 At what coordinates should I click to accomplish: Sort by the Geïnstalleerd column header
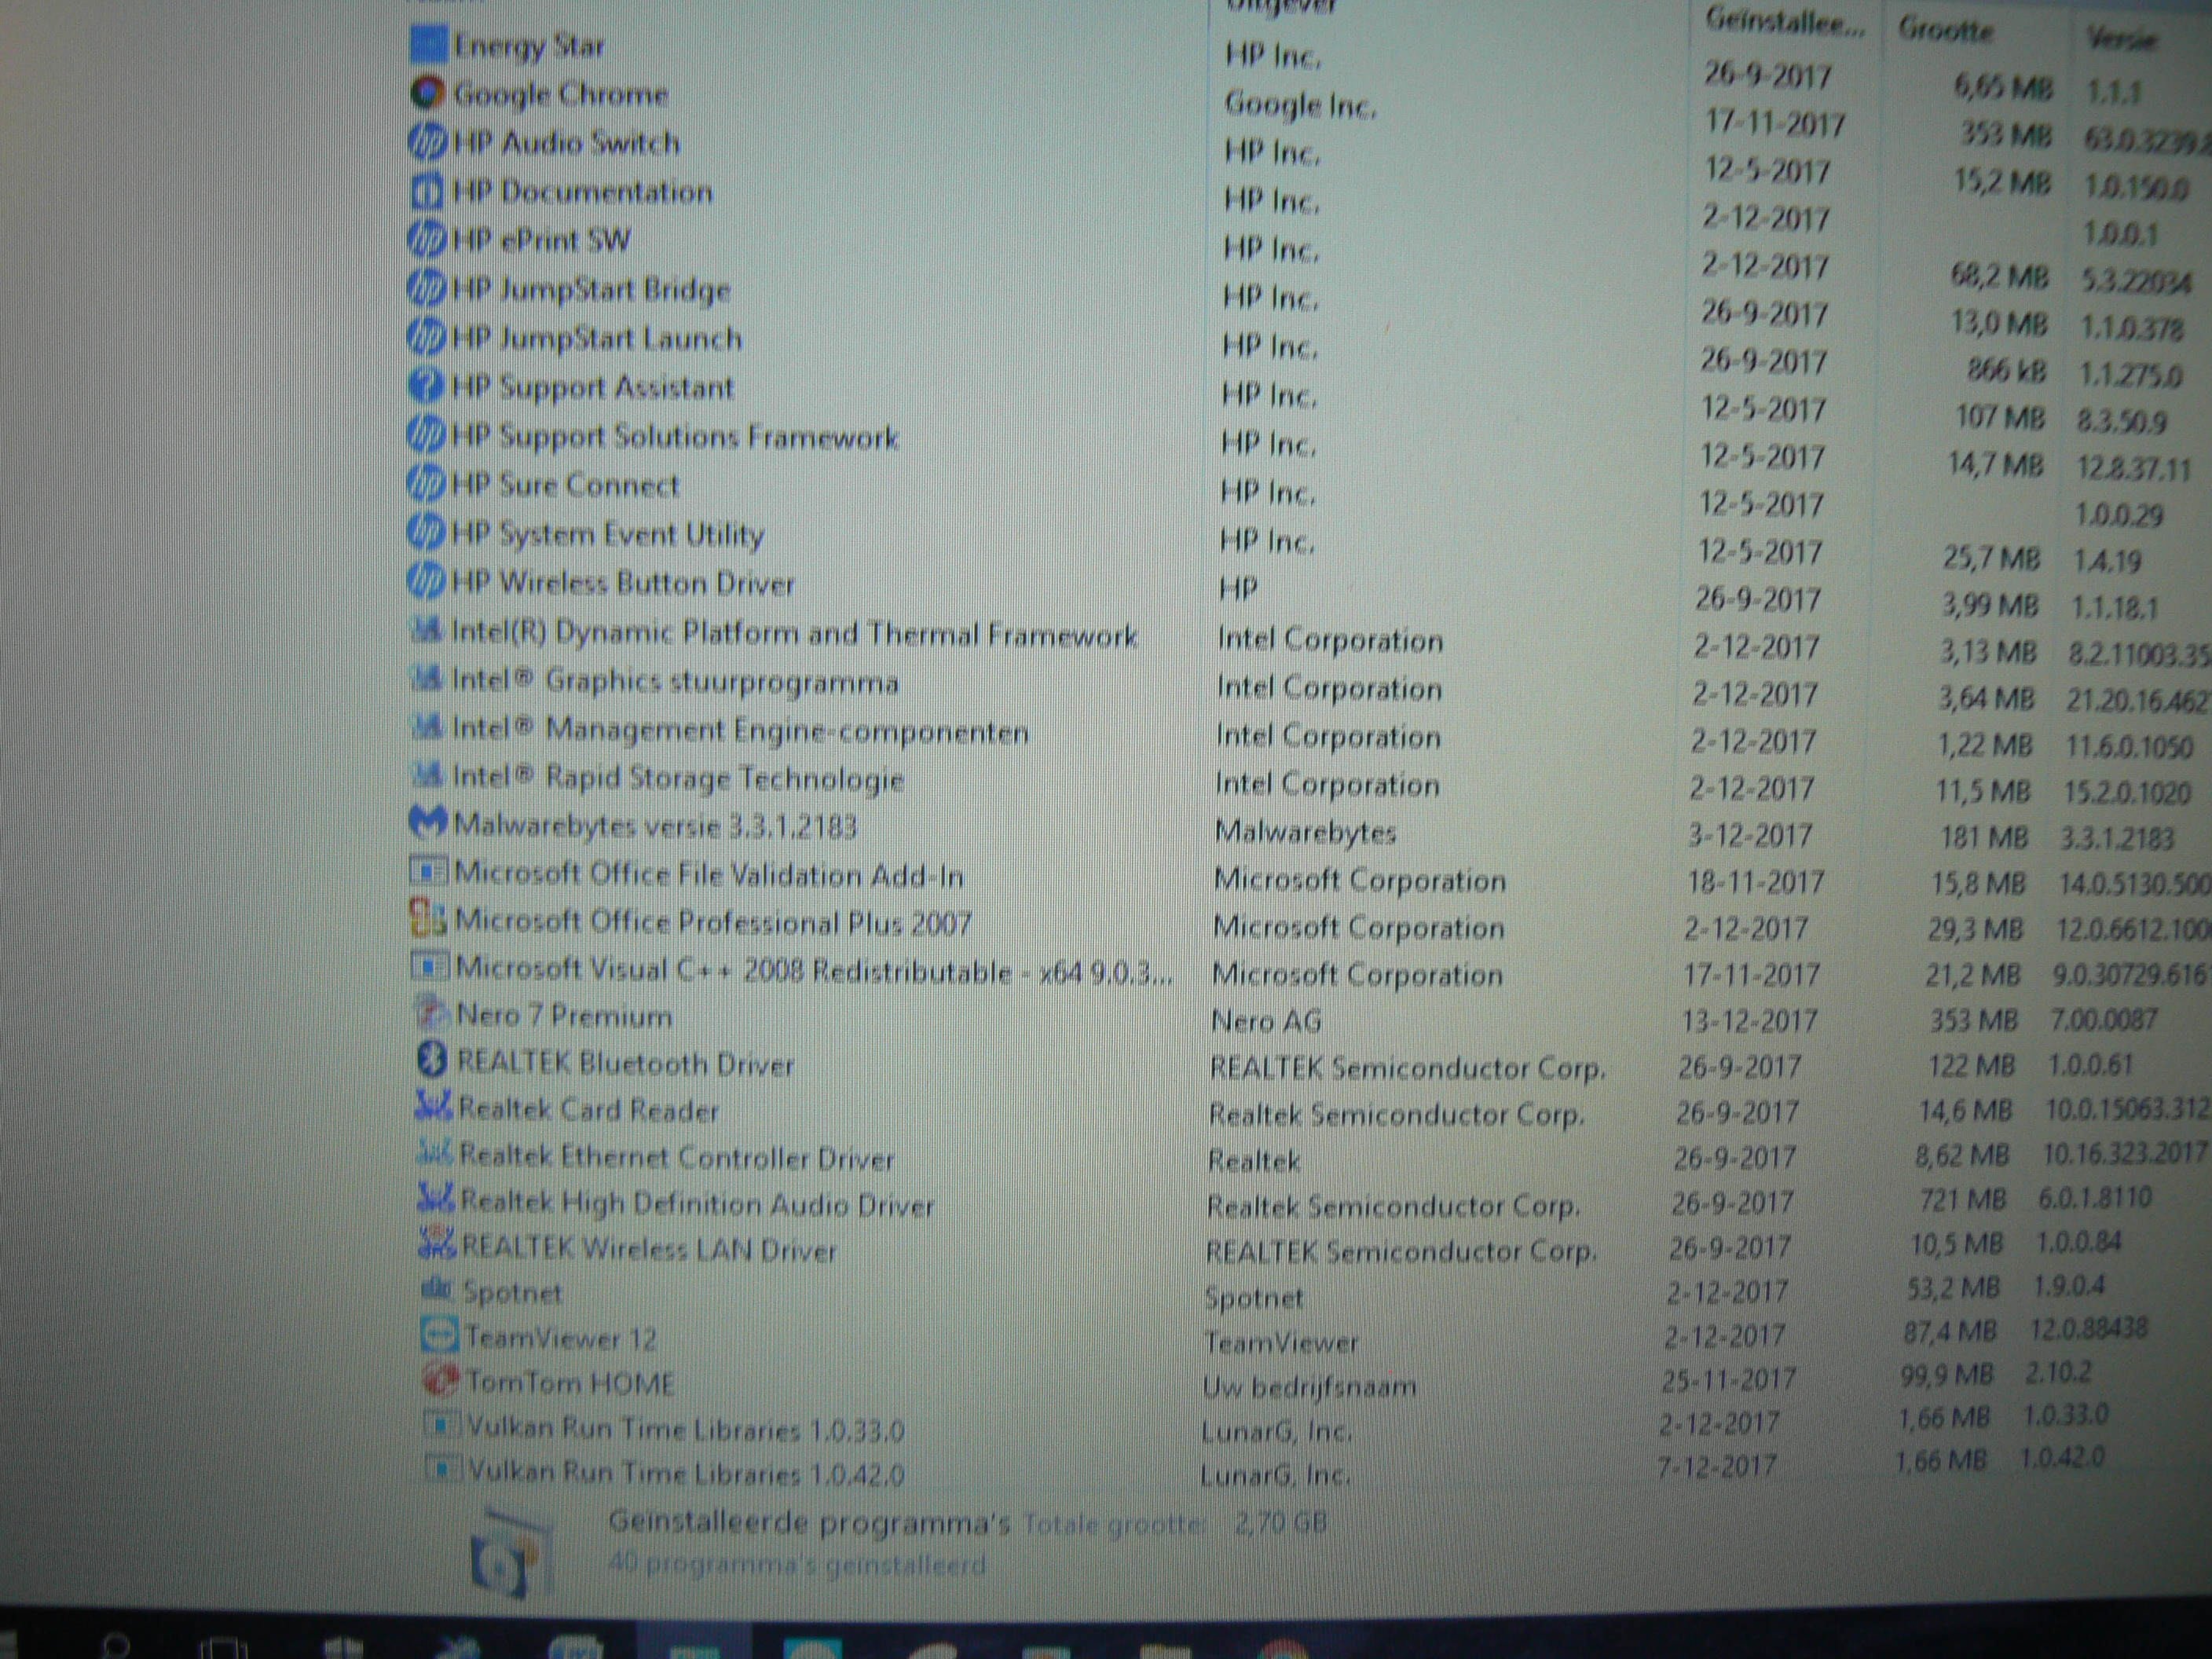(x=1785, y=22)
